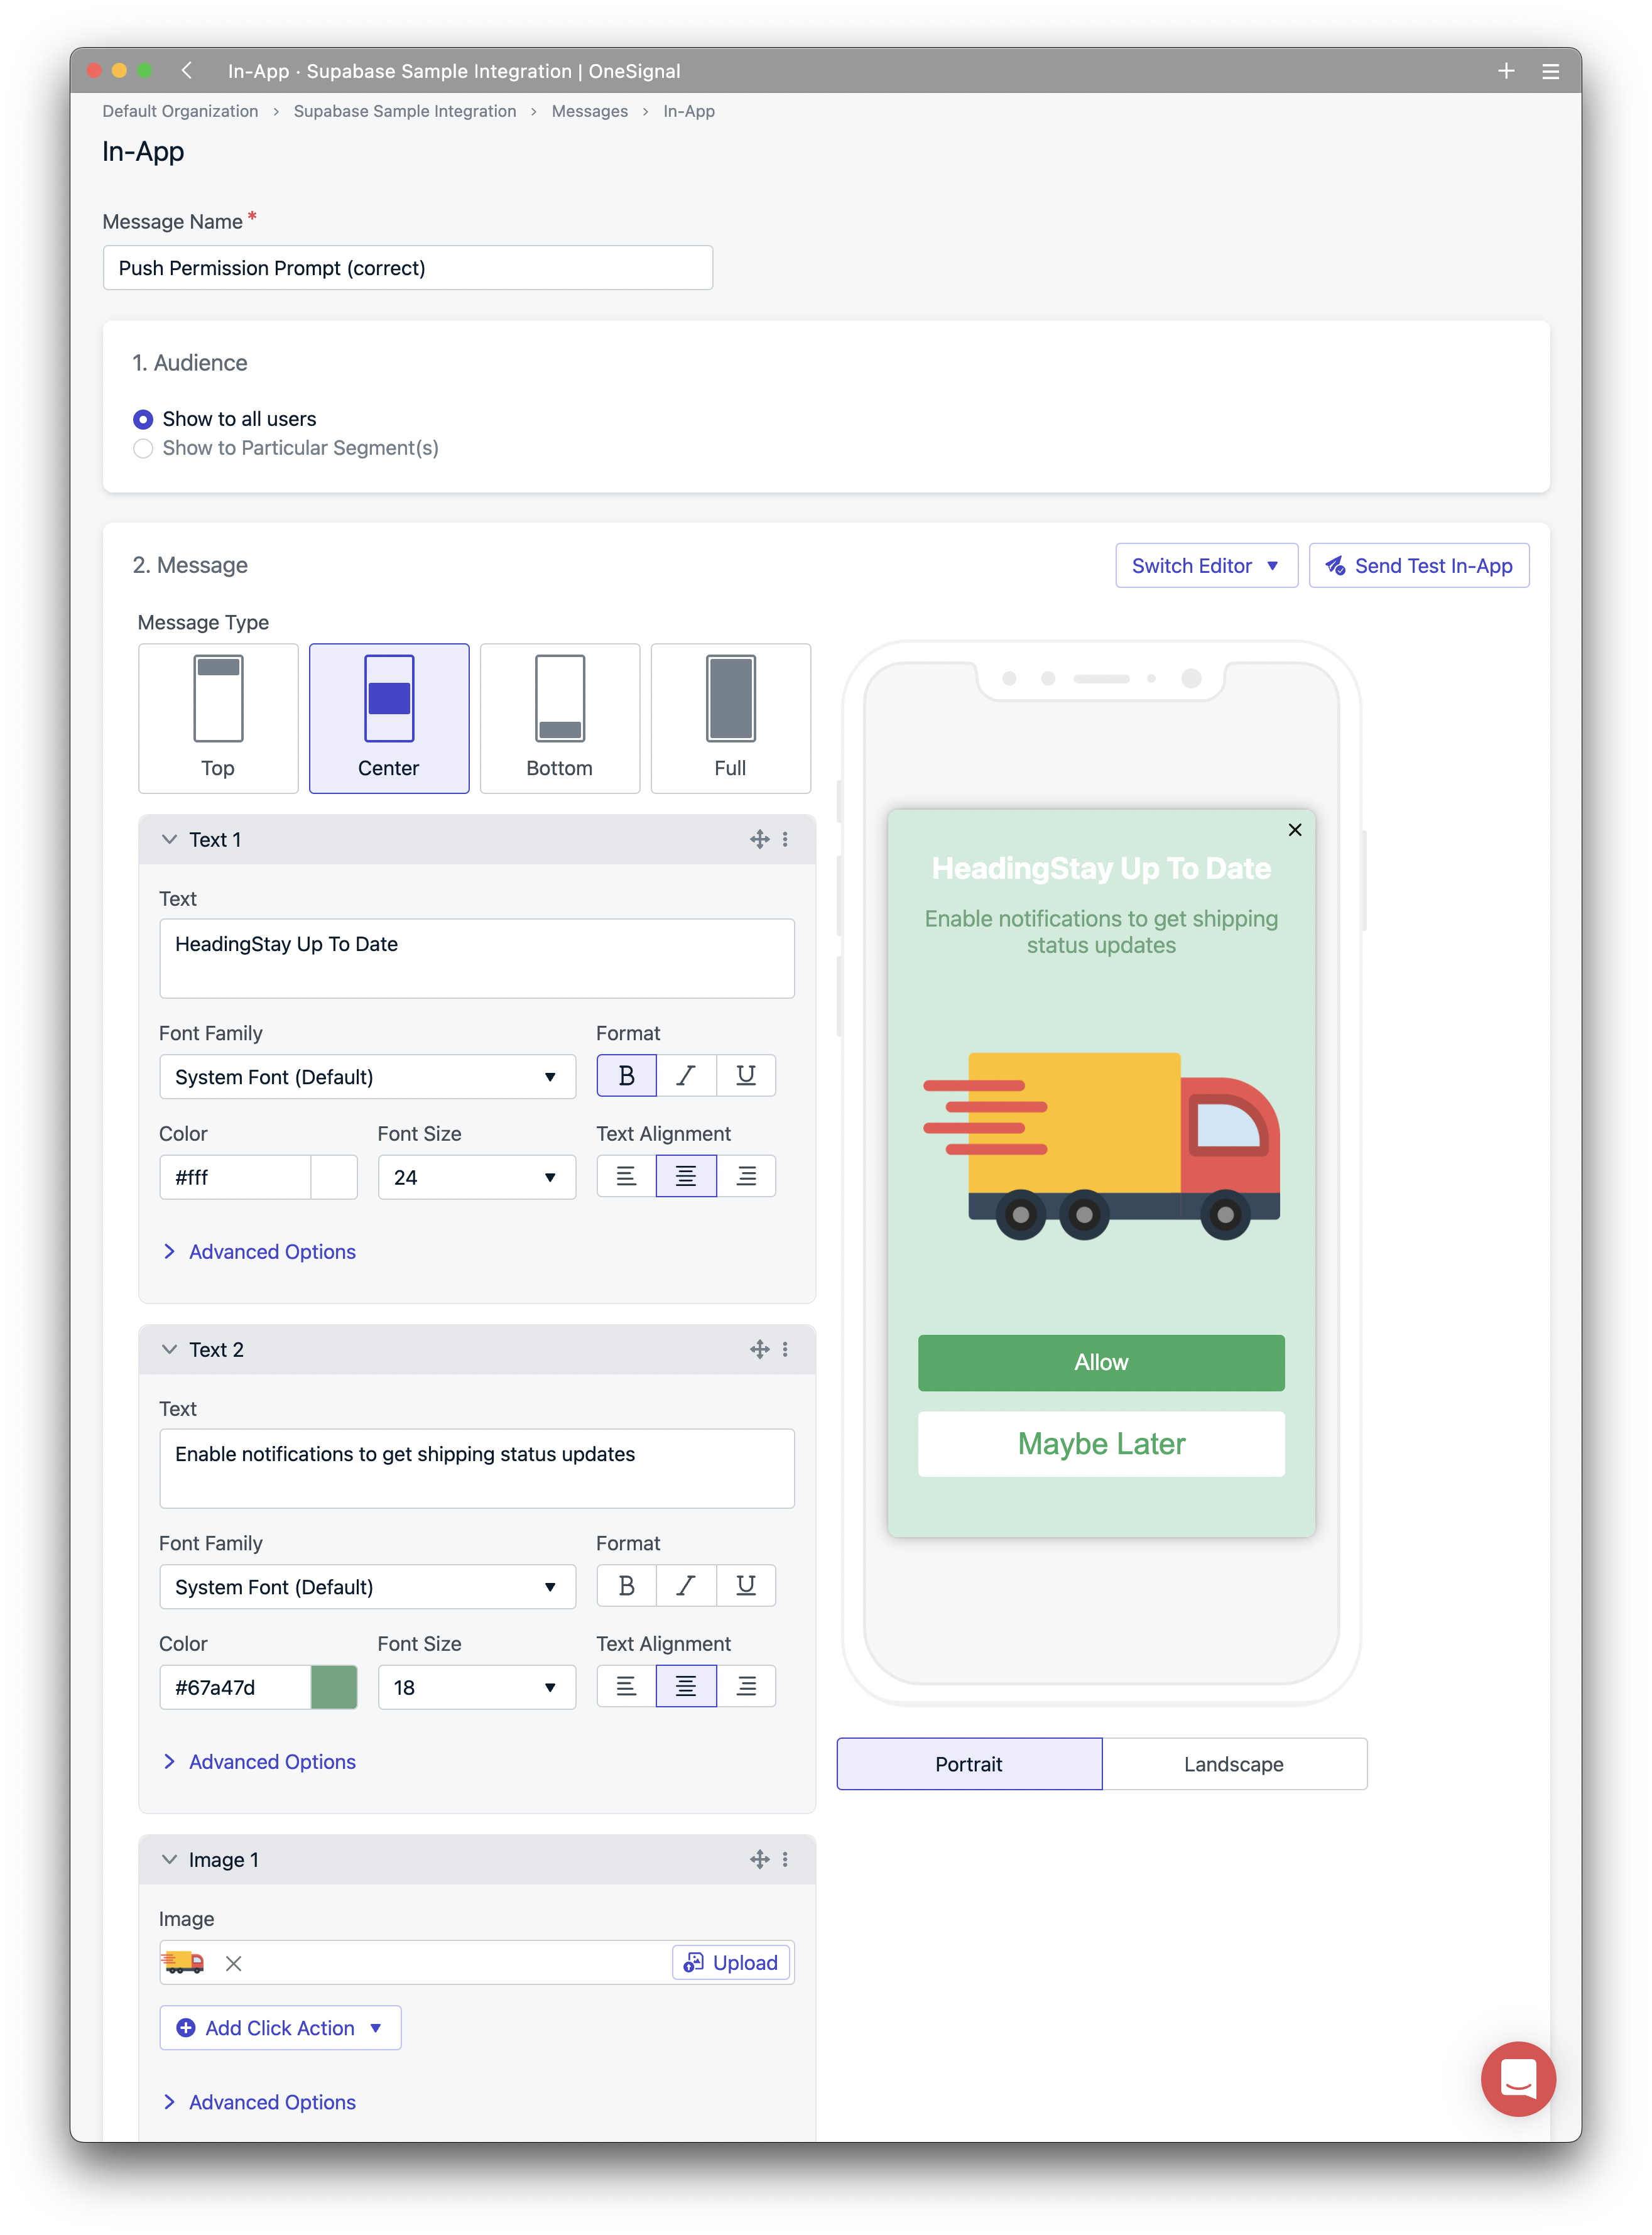Click Image 1 move handle icon
The width and height of the screenshot is (1652, 2235).
point(760,1860)
